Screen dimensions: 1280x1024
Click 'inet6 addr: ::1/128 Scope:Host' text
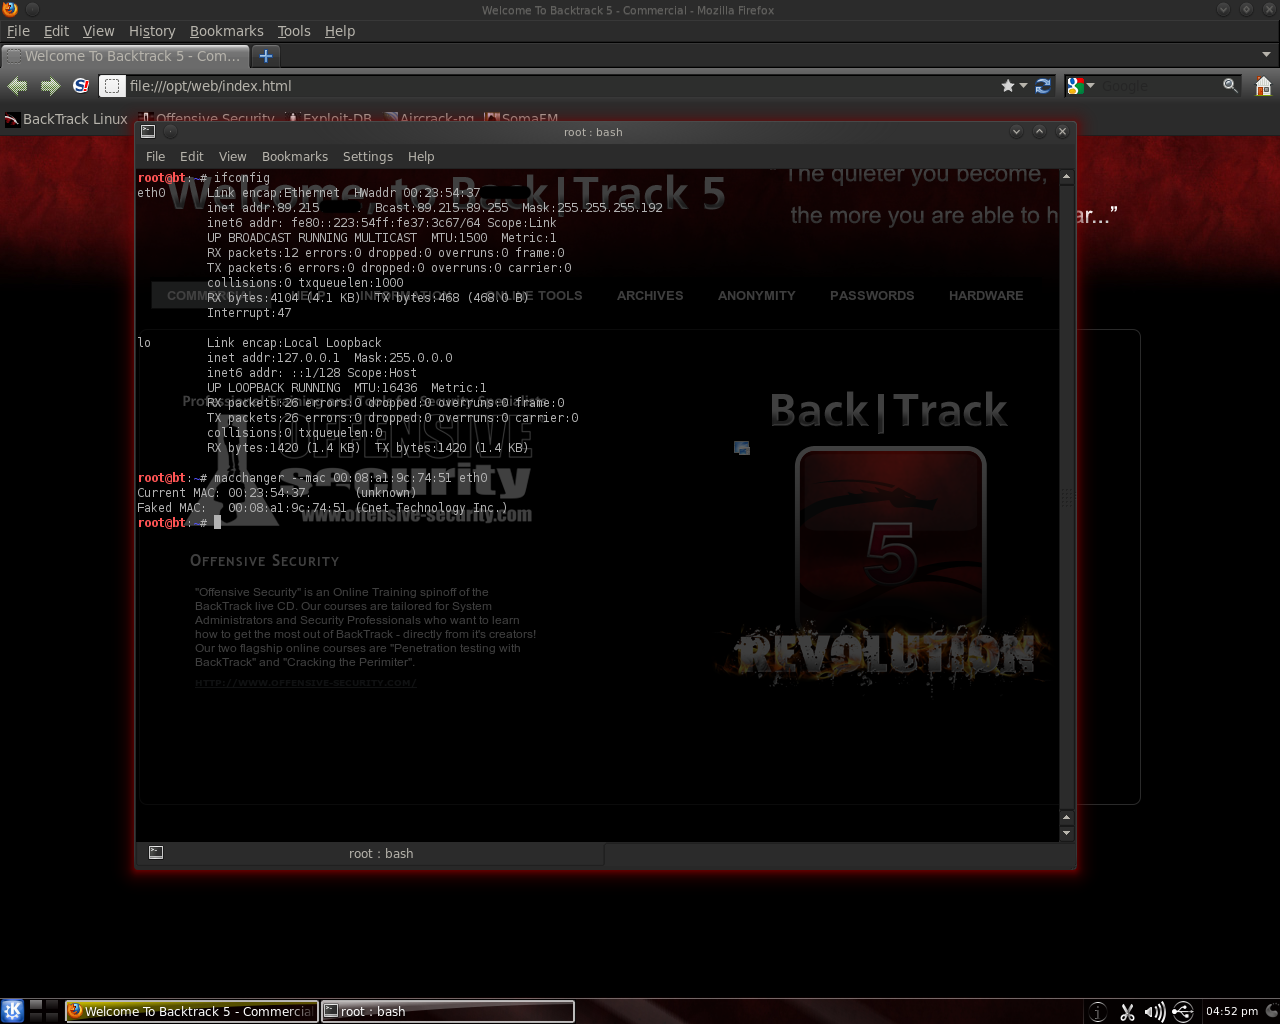click(x=312, y=373)
